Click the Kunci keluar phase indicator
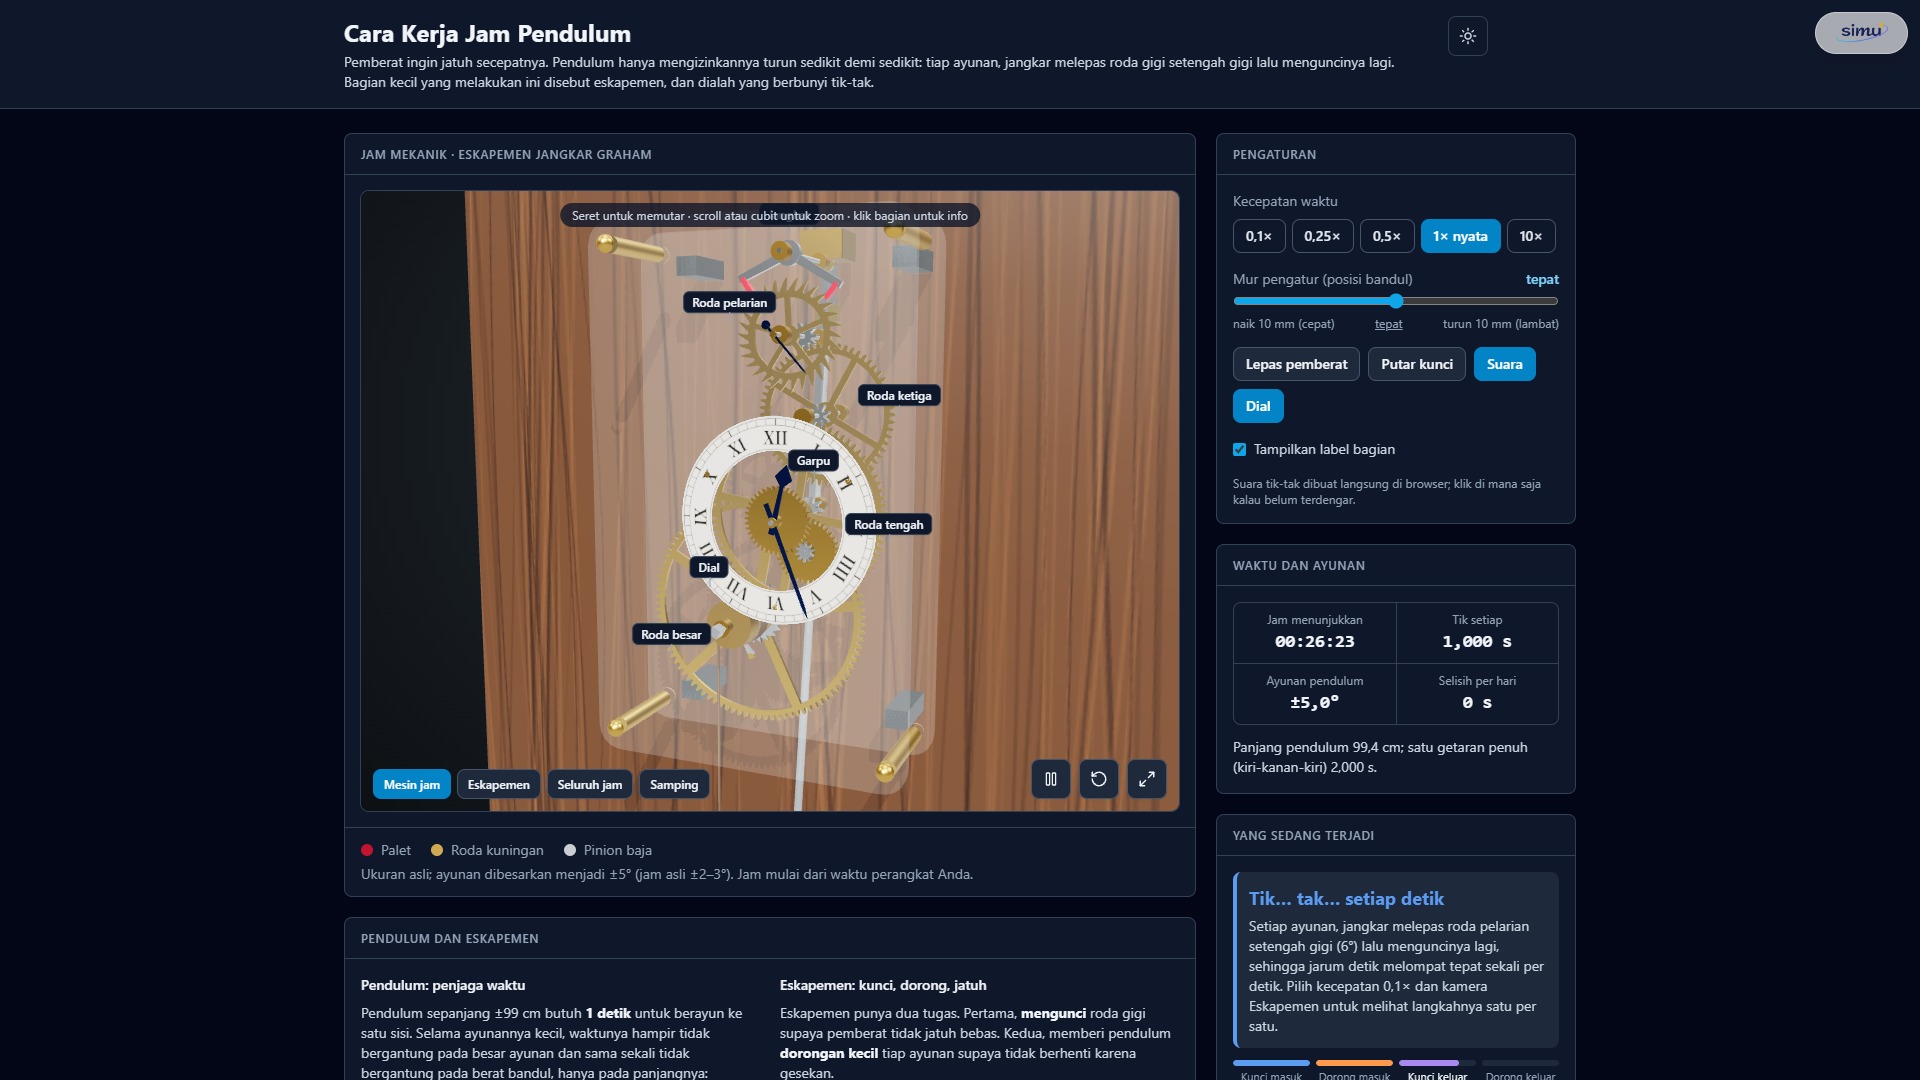Viewport: 1920px width, 1080px height. point(1437,1070)
